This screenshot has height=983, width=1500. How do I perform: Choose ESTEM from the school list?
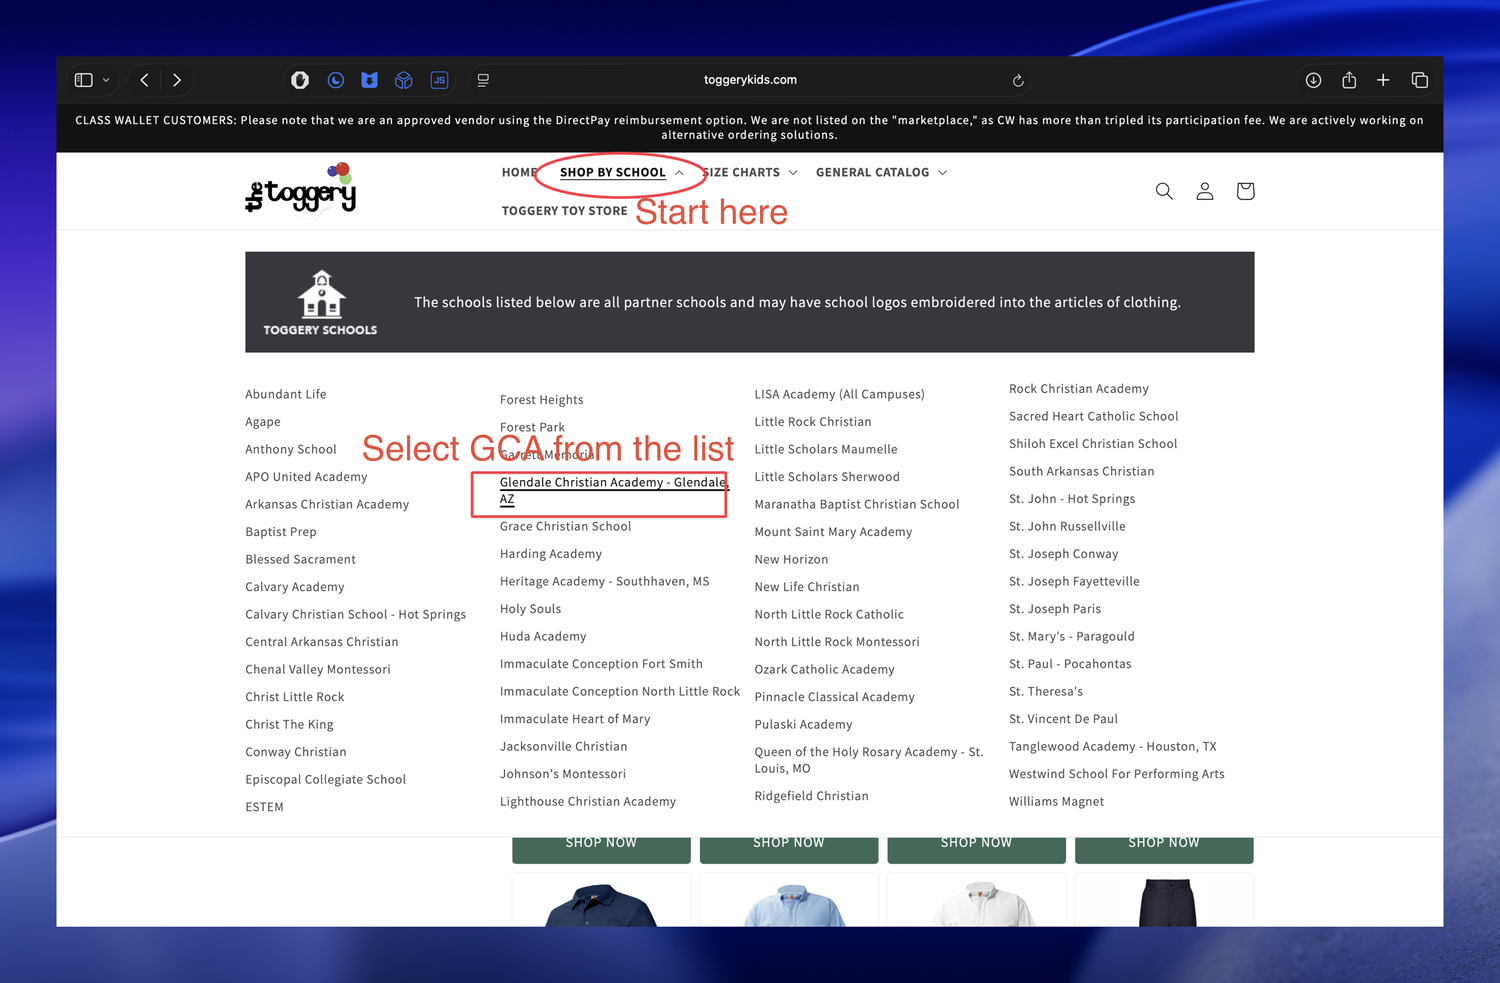(x=265, y=807)
